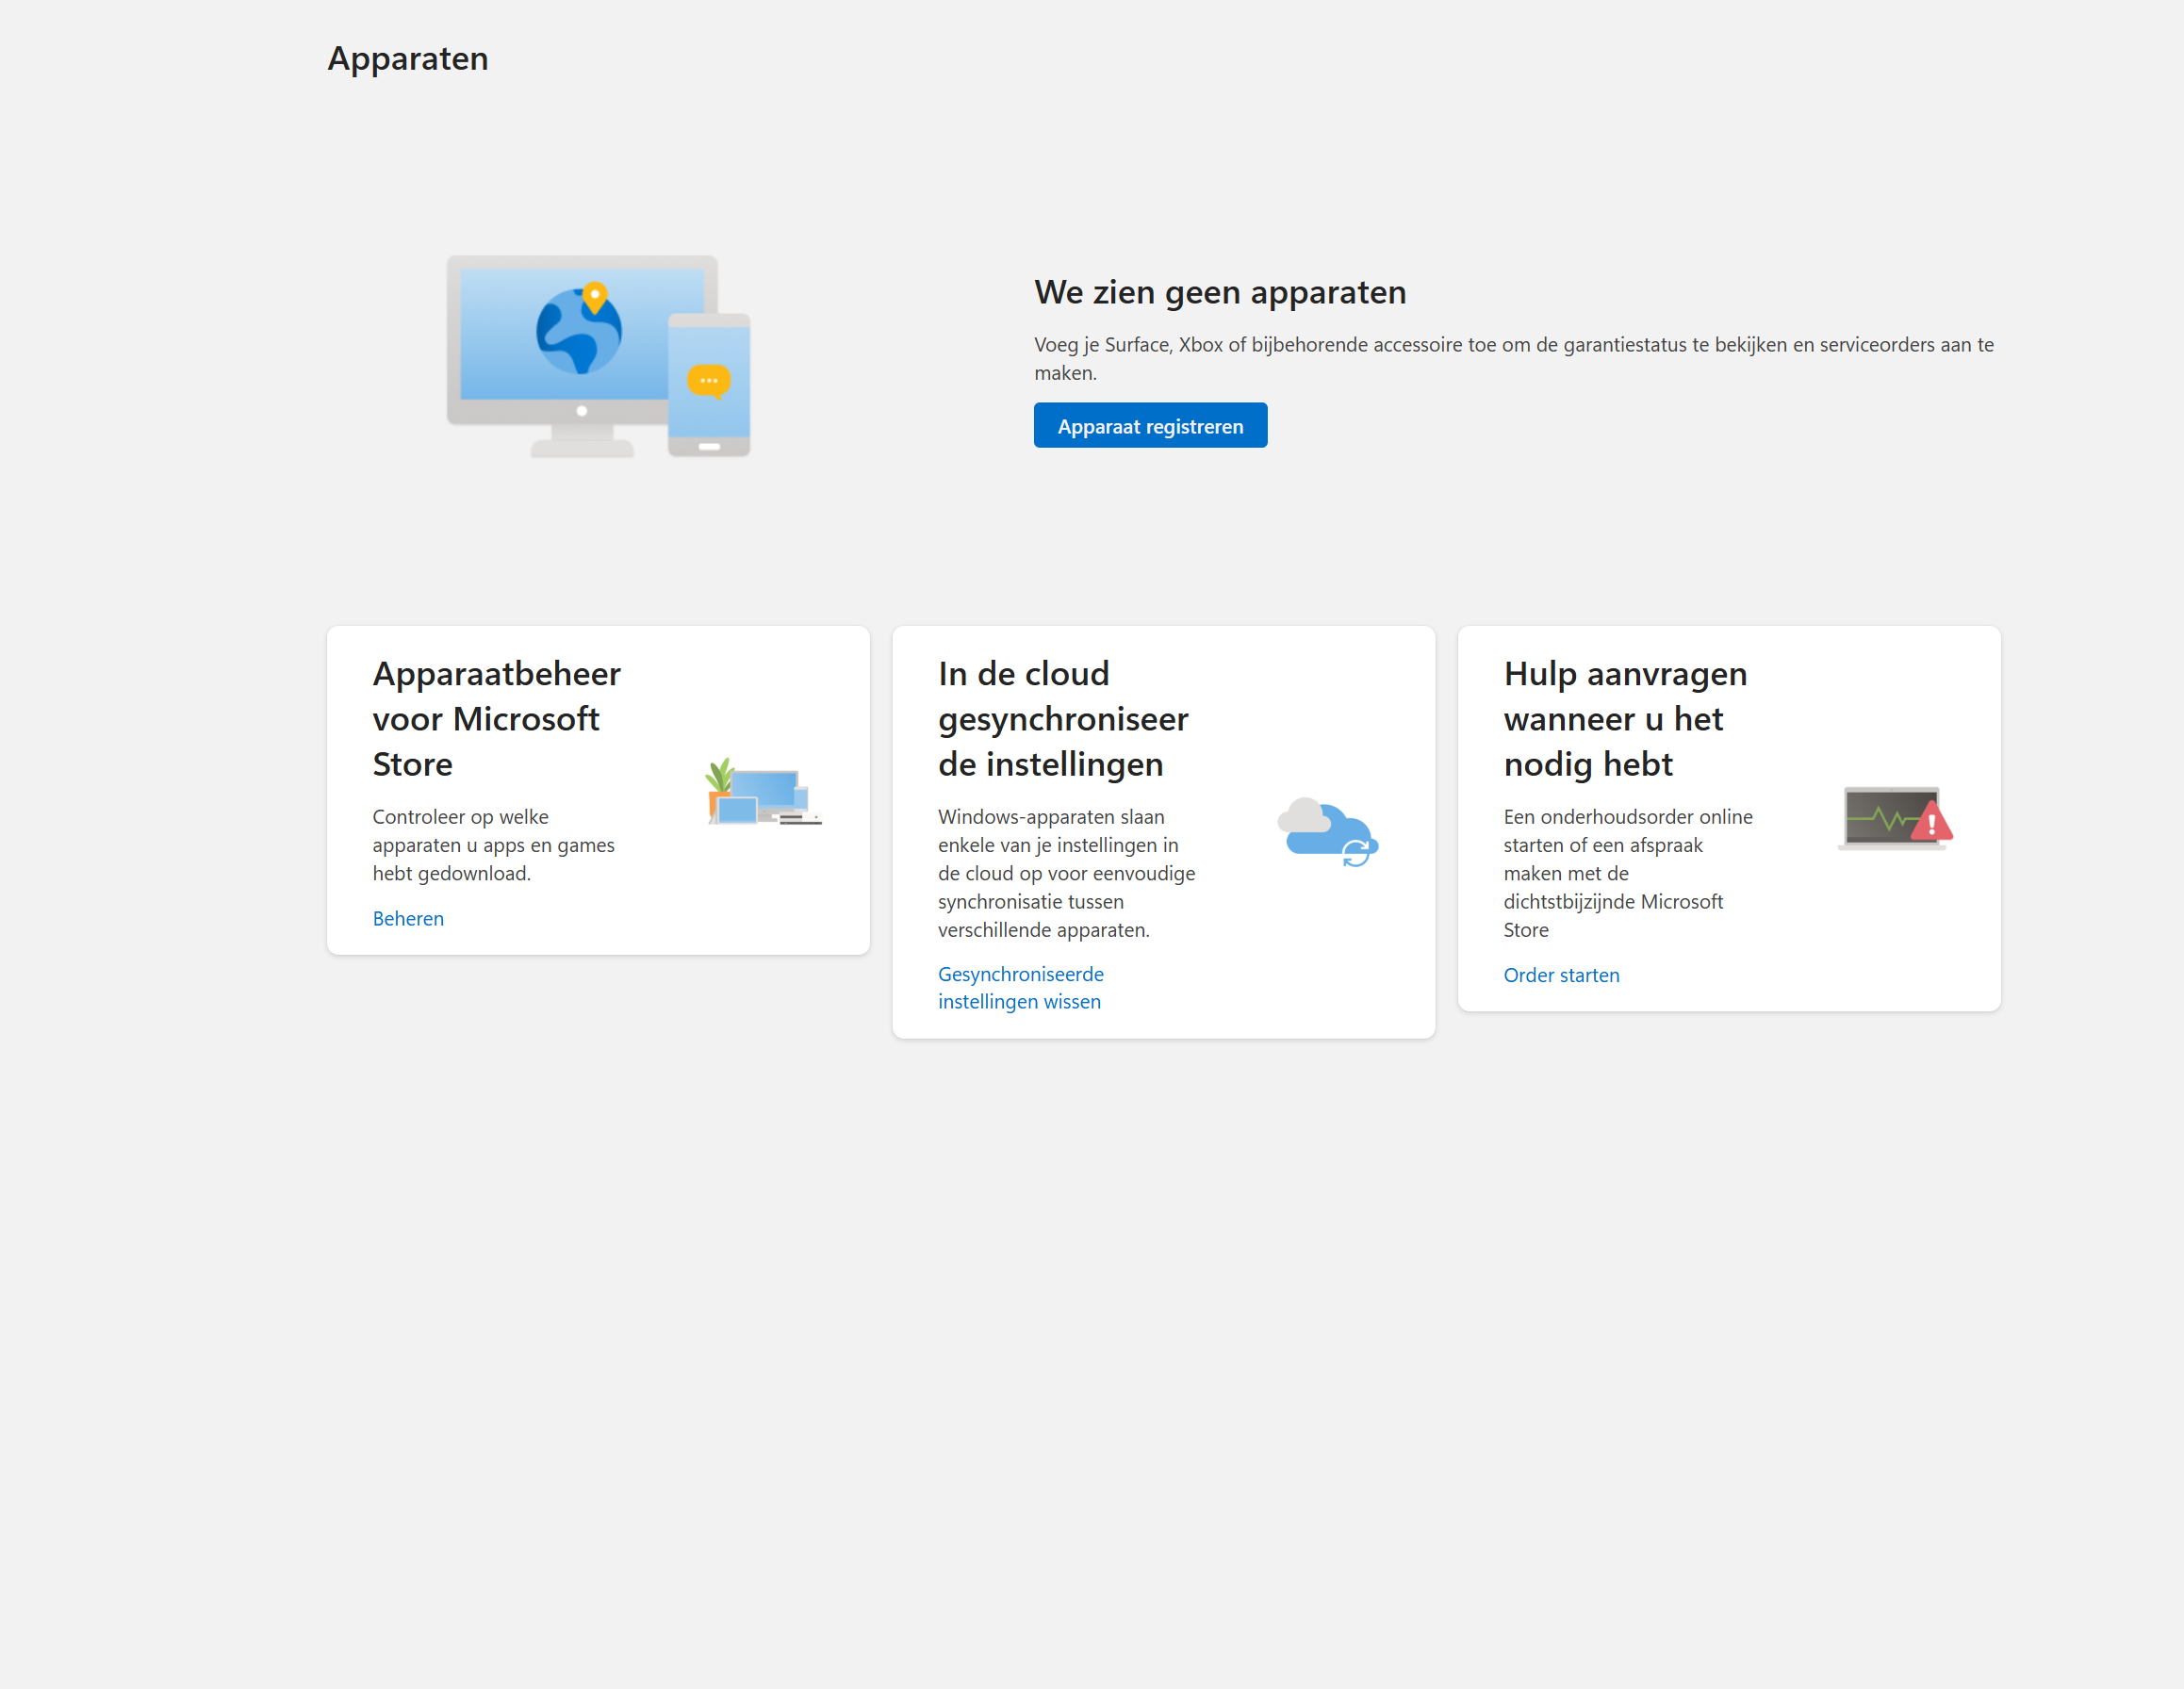Click Hulp aanvragen wanneer u het nodig hebt title
2184x1689 pixels.
[x=1625, y=719]
